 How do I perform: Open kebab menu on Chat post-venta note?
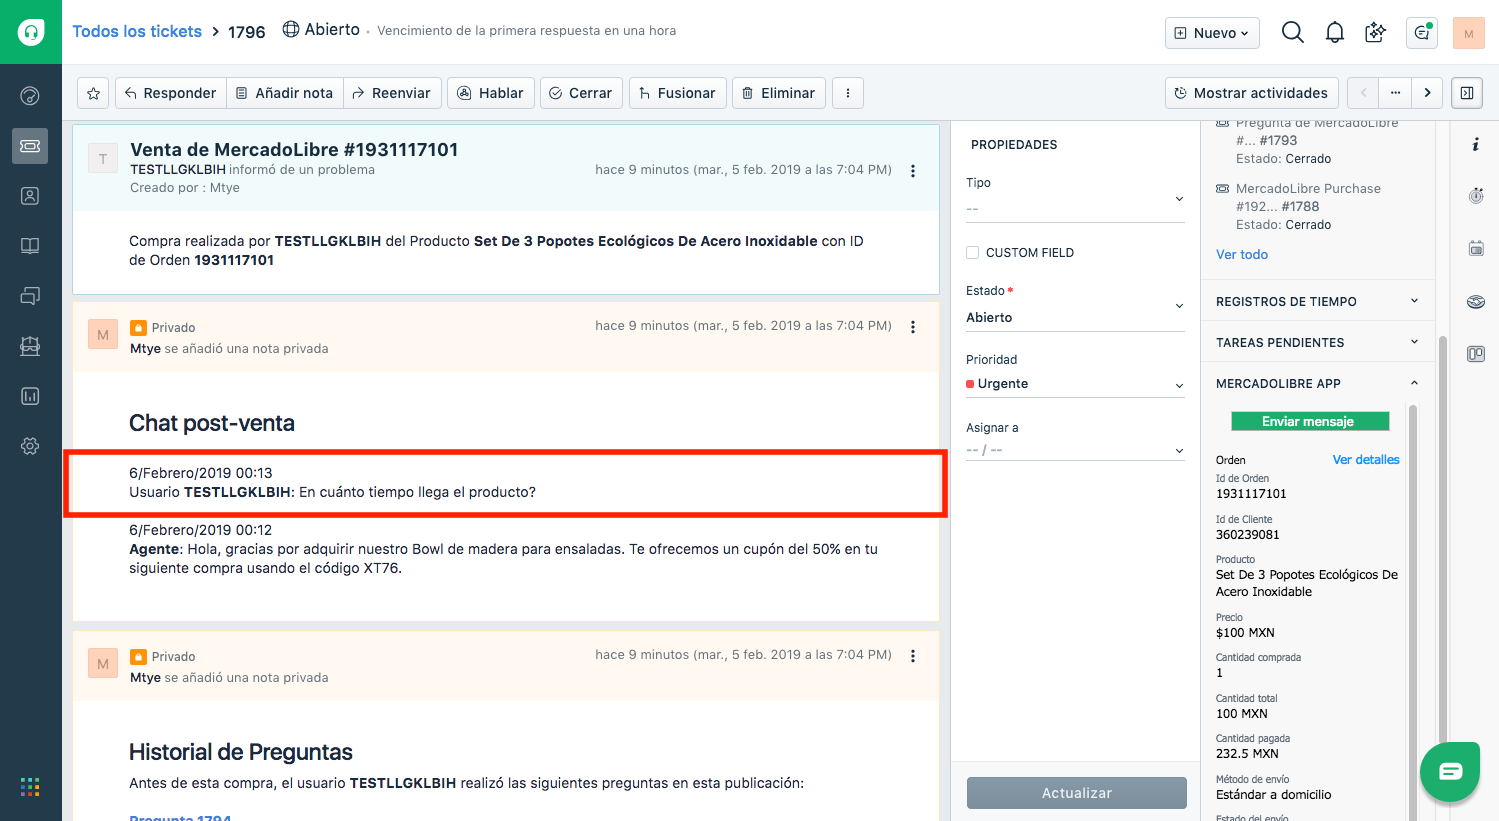(x=913, y=327)
